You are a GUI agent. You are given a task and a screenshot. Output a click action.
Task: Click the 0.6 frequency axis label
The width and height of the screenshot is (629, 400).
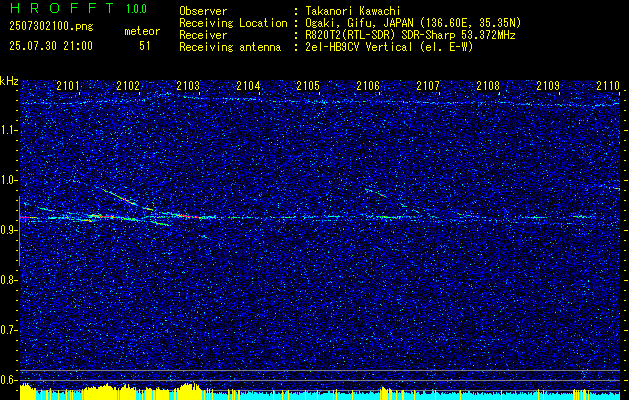8,380
